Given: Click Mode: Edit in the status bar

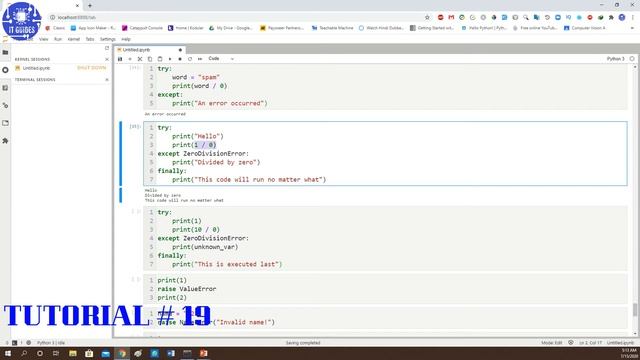Looking at the screenshot, I should (551, 343).
